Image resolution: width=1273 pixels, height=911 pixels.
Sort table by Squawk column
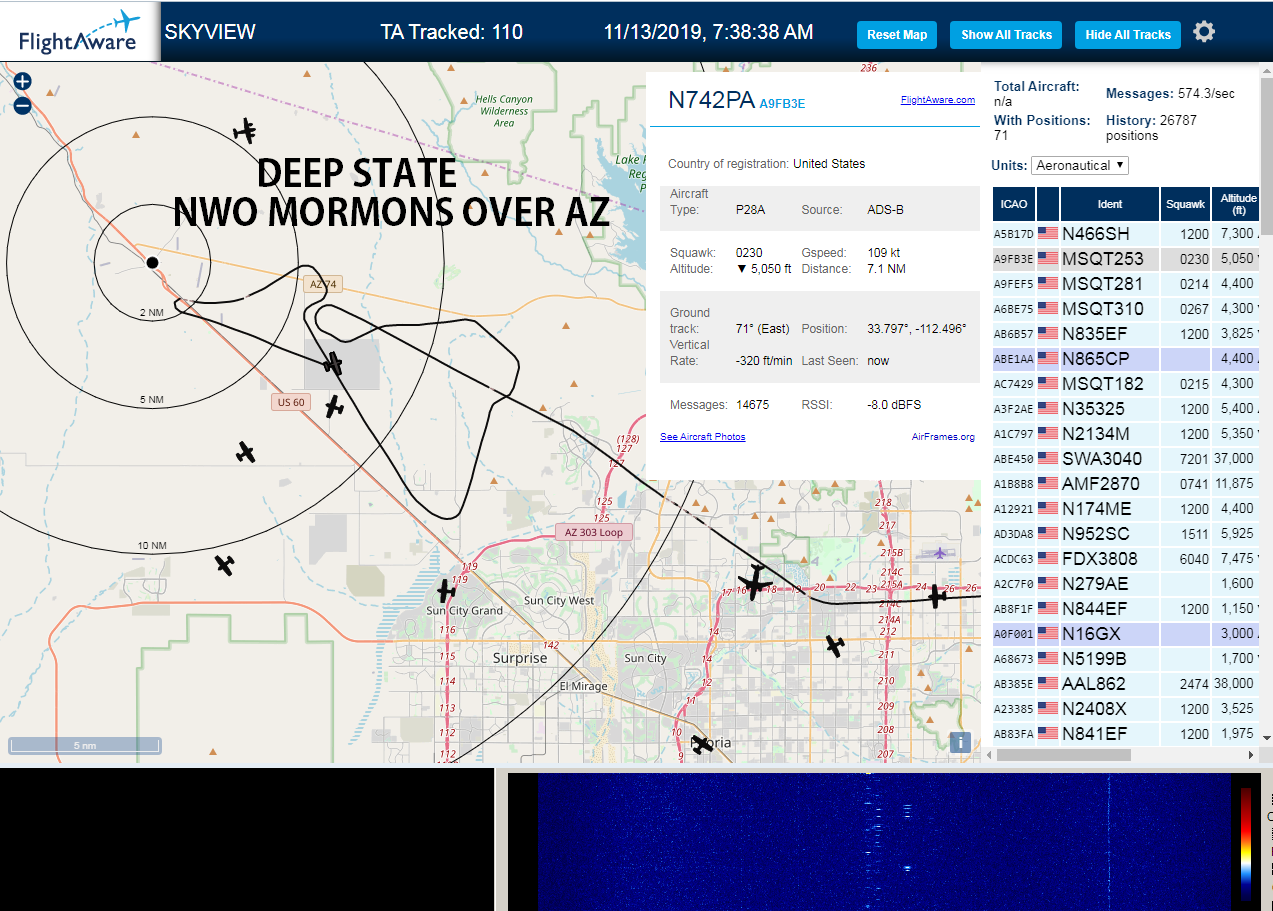(1185, 203)
